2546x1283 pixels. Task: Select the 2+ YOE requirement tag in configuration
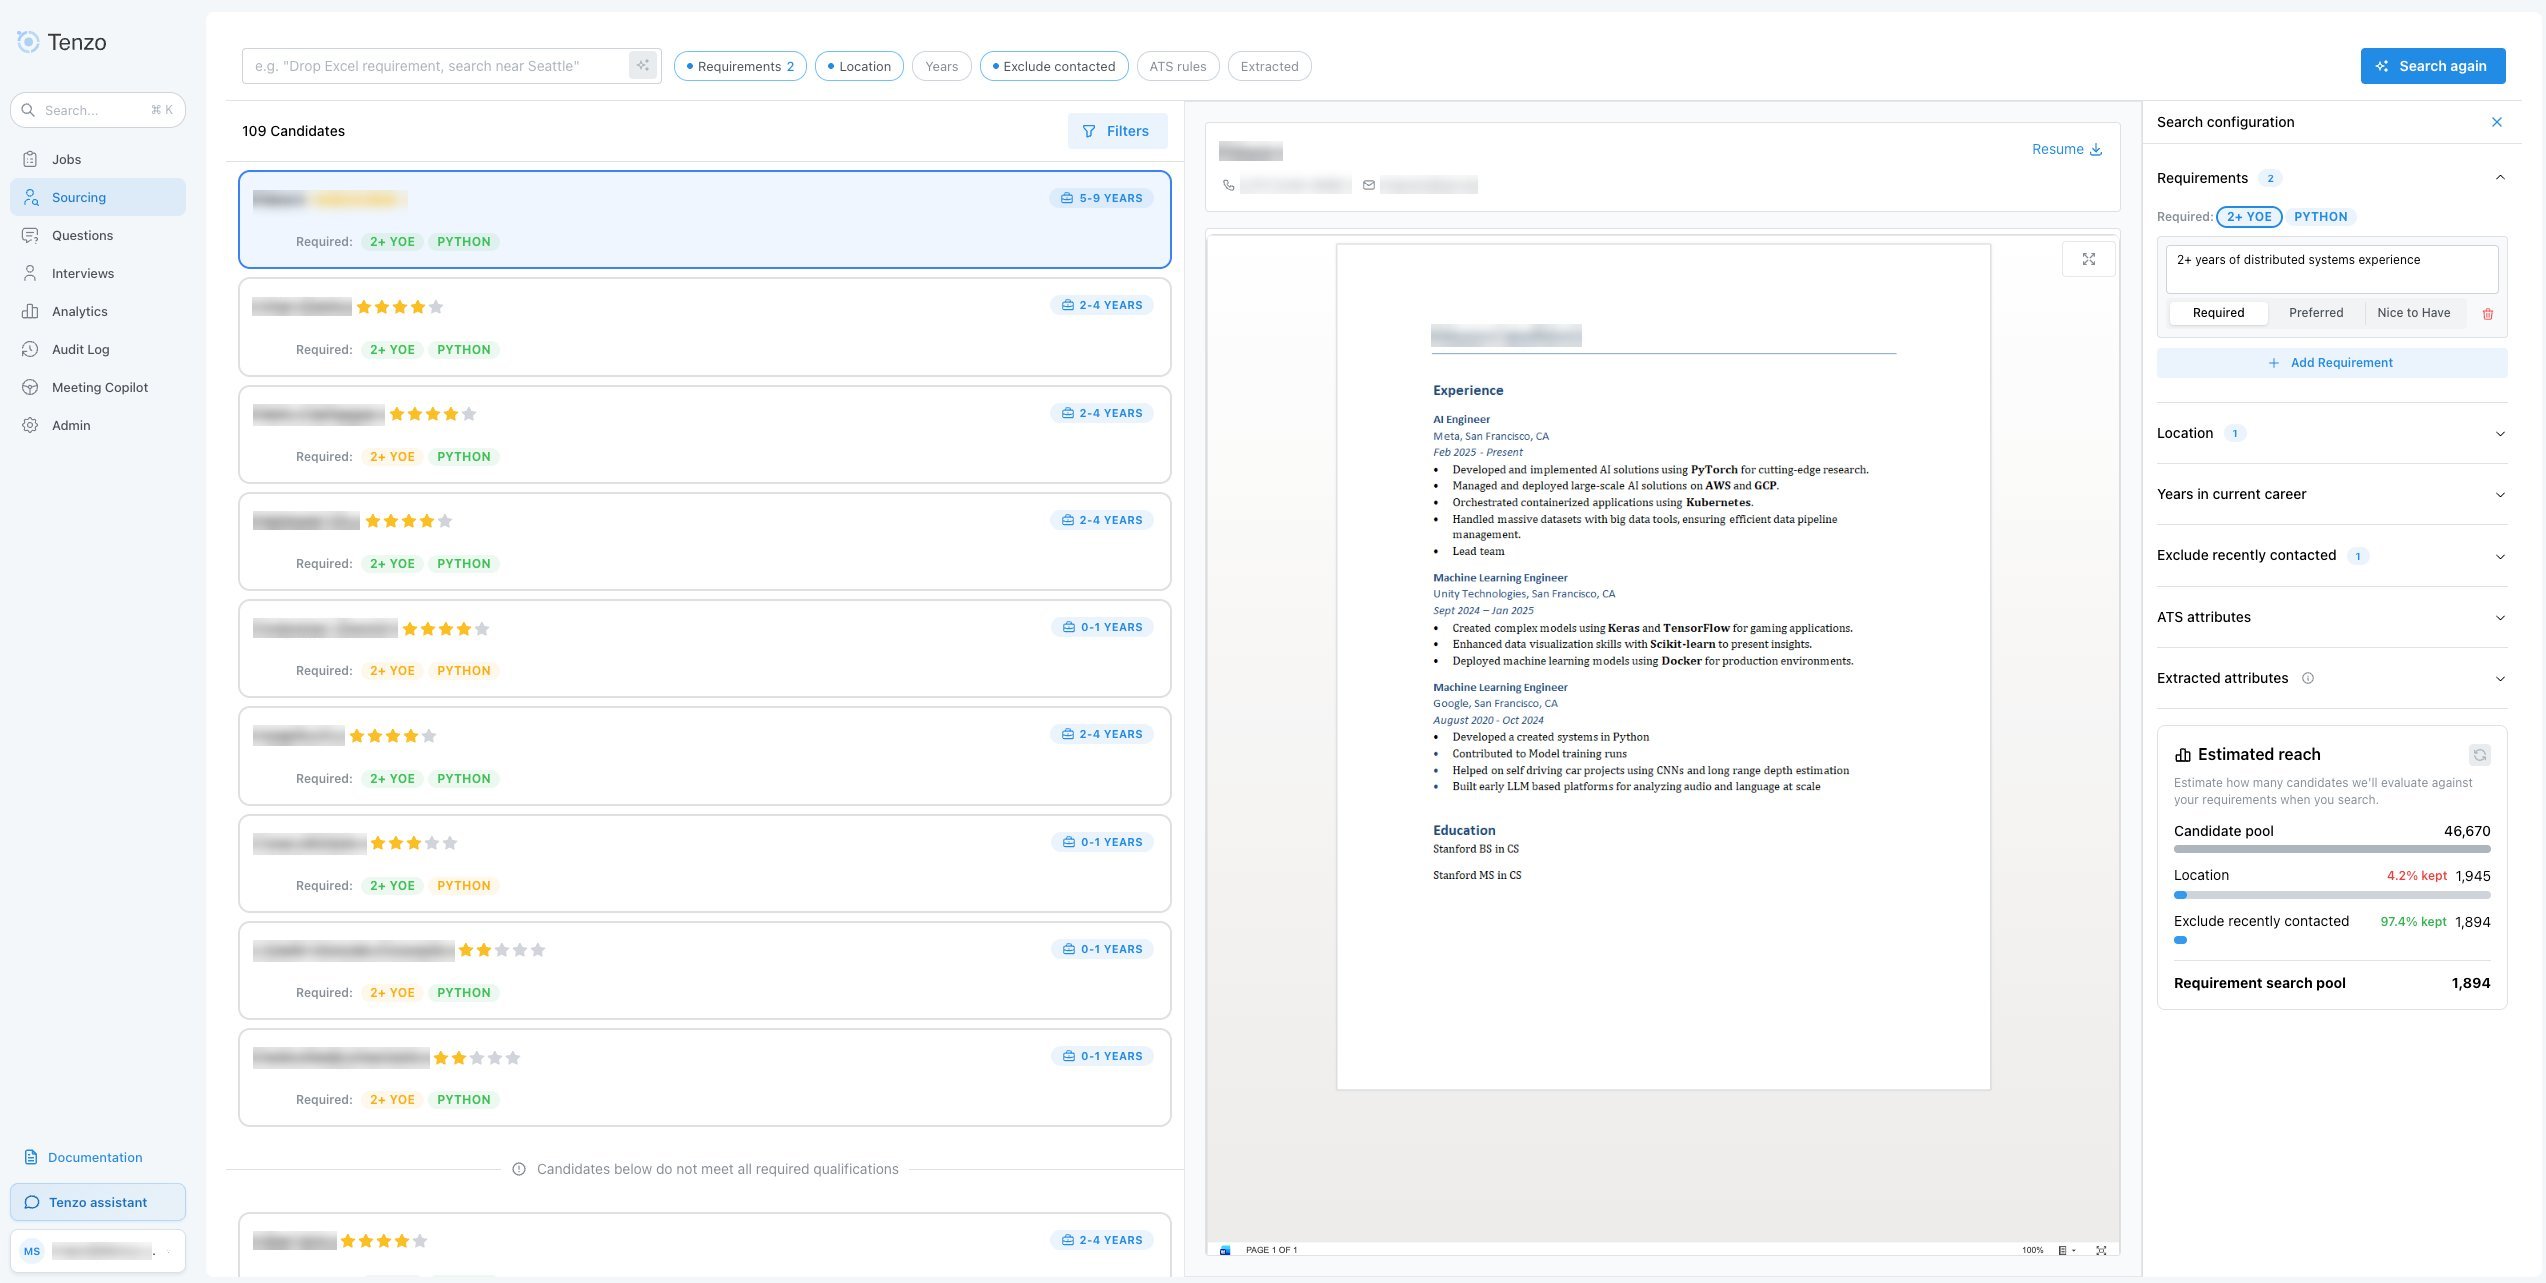pos(2249,217)
